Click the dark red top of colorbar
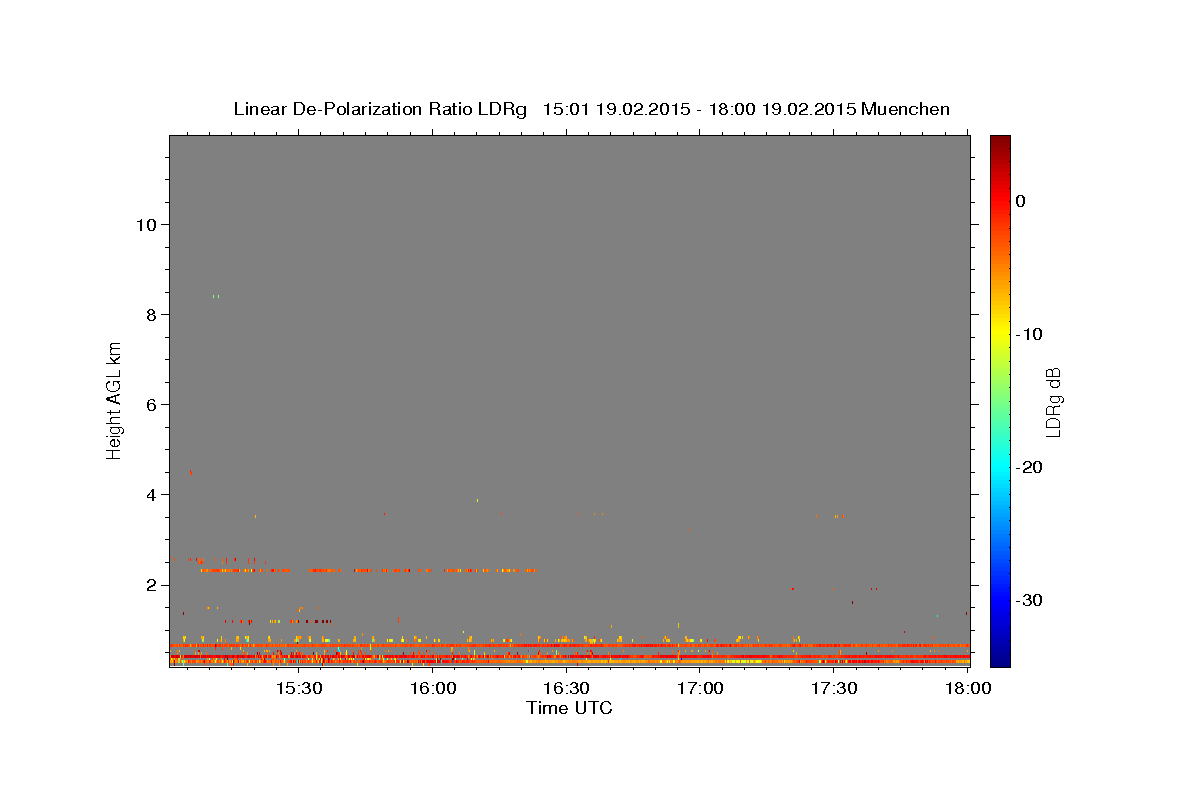Viewport: 1200px width, 800px height. click(1000, 145)
